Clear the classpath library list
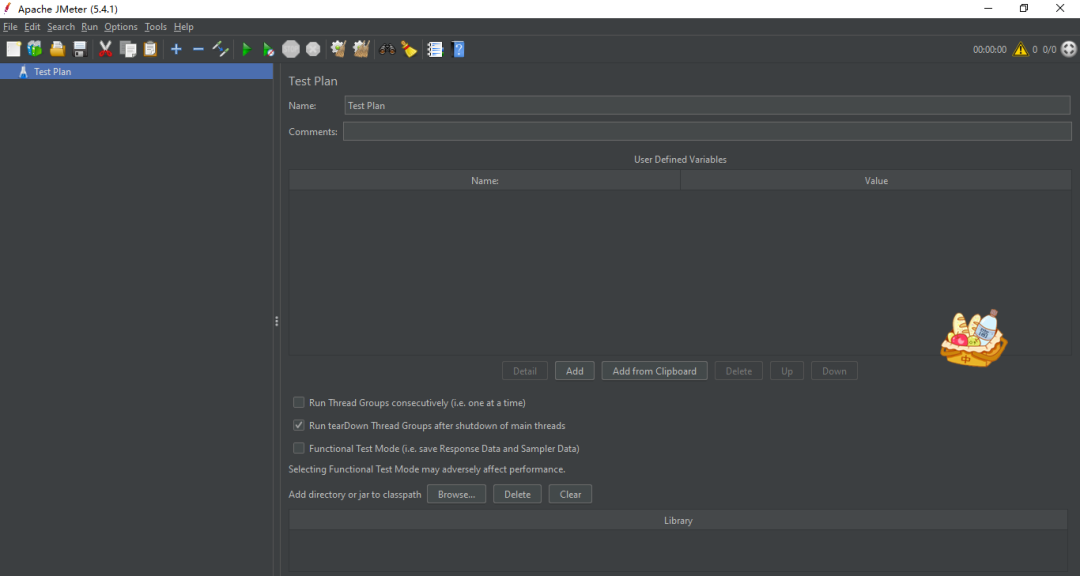 570,494
